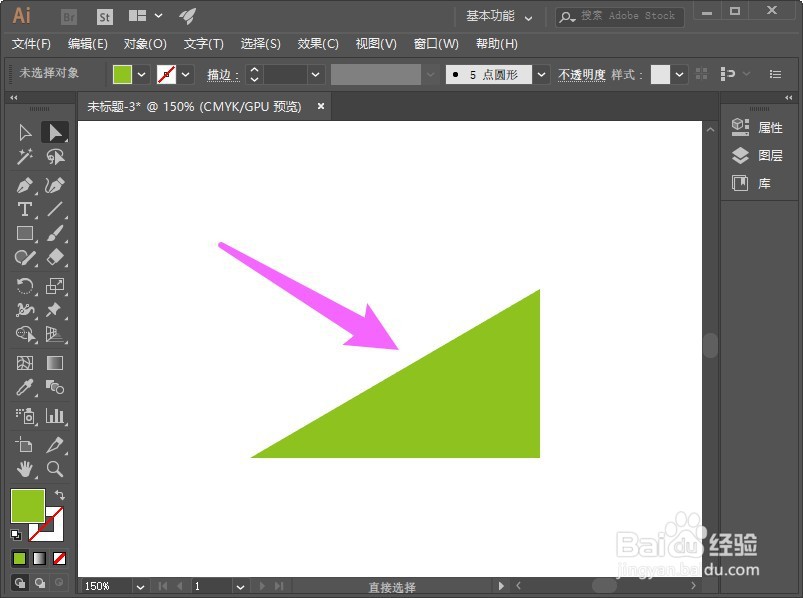Select the Eyedropper tool
The width and height of the screenshot is (803, 598).
(25, 388)
